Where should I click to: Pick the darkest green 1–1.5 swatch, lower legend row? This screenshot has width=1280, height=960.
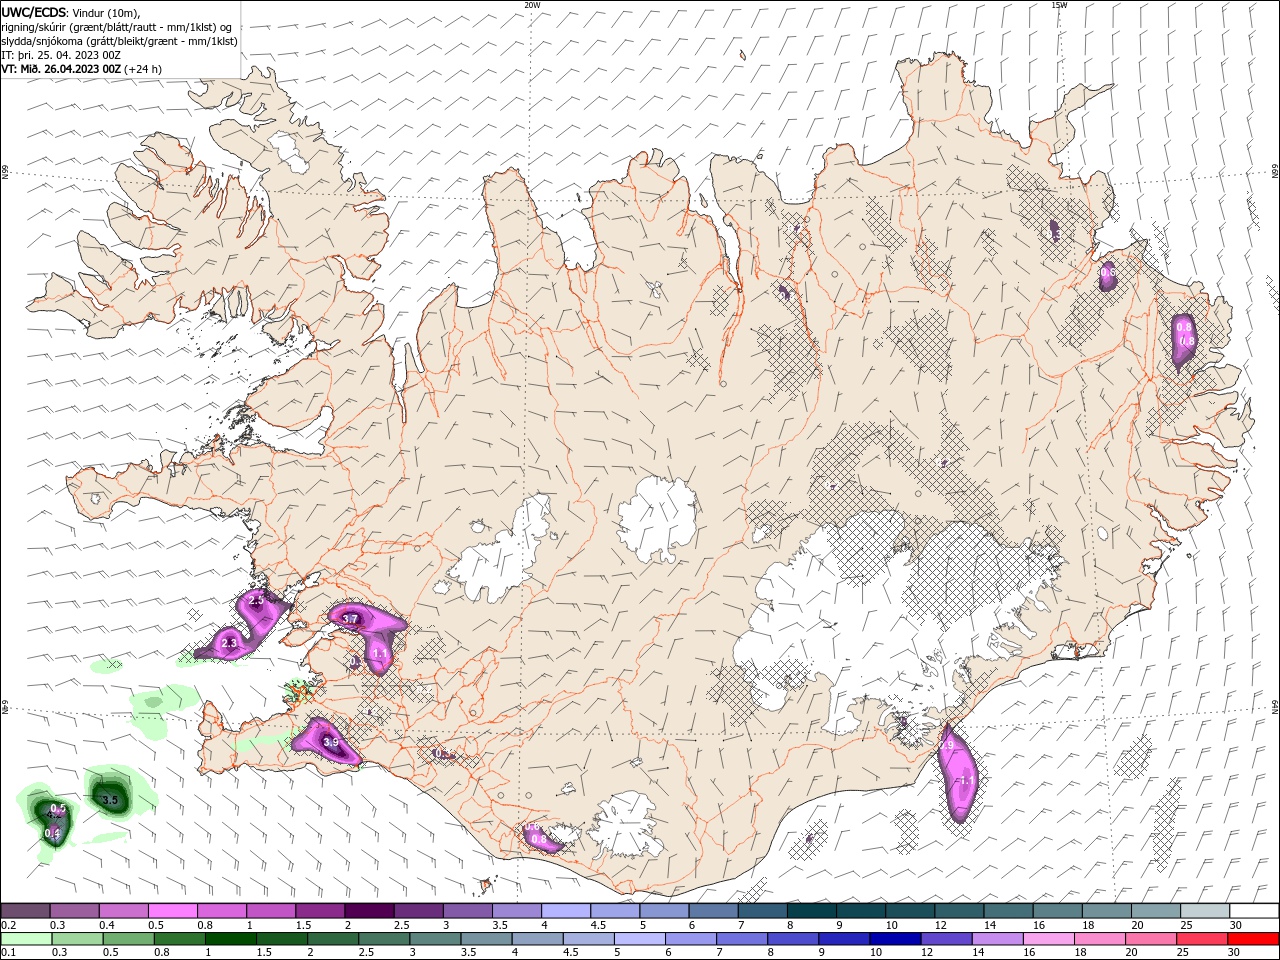[230, 939]
